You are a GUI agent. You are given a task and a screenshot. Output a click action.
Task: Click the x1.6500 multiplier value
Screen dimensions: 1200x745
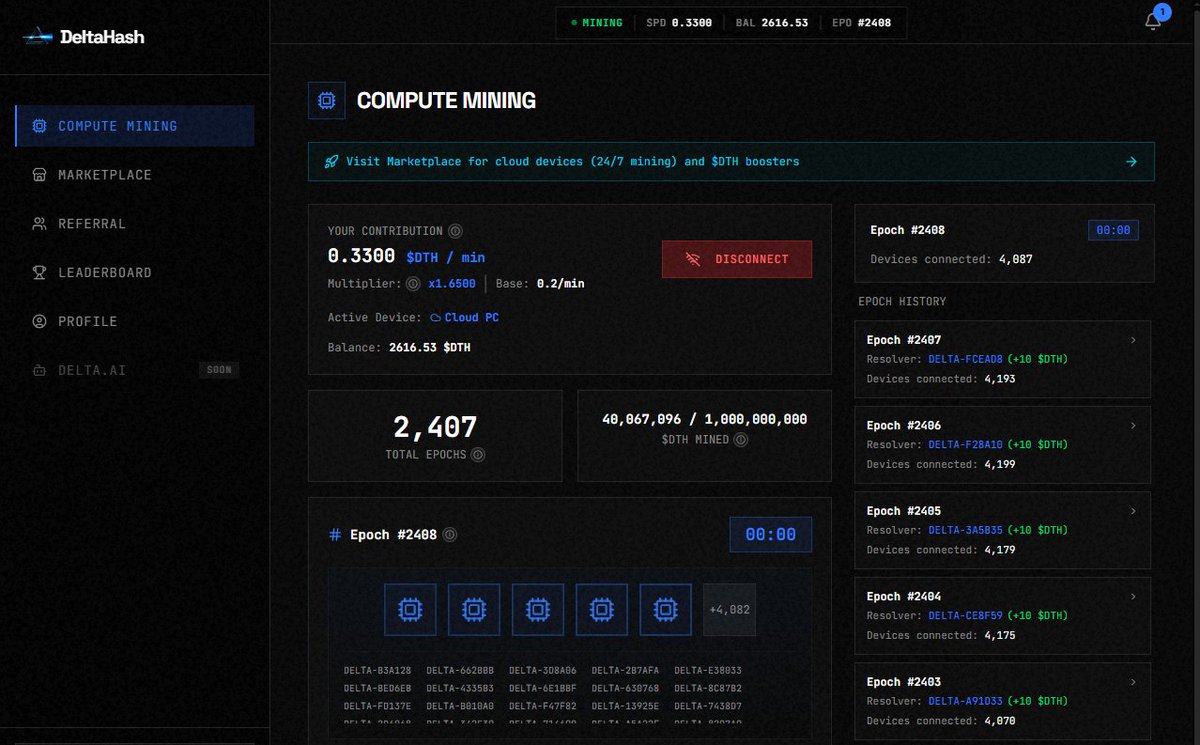point(452,283)
